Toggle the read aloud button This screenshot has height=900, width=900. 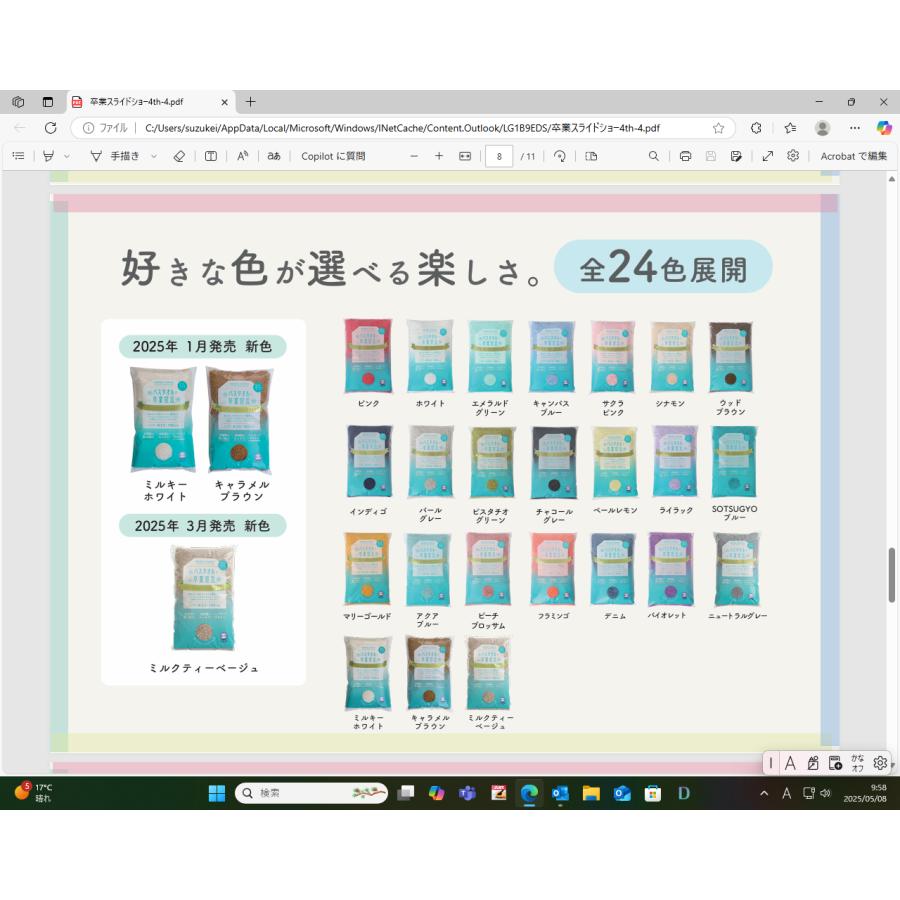click(242, 156)
